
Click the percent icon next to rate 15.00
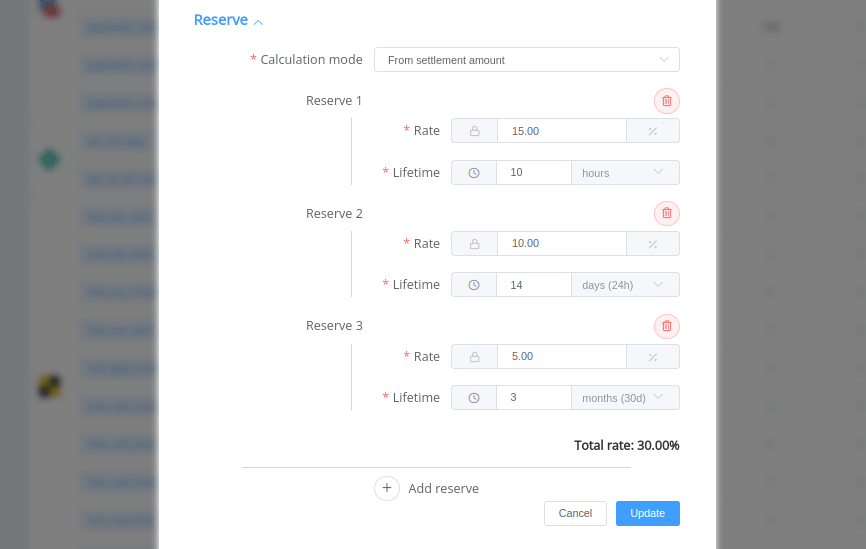click(x=653, y=131)
